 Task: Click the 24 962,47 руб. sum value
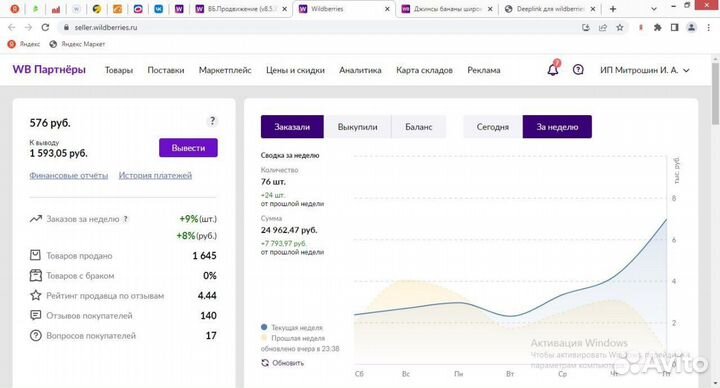pyautogui.click(x=289, y=230)
